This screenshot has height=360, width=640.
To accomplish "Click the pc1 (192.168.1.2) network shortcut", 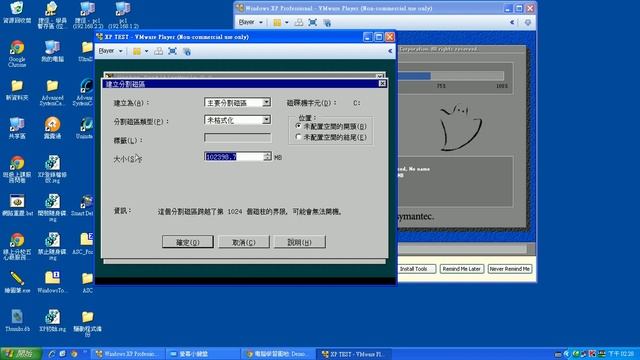I will click(123, 15).
